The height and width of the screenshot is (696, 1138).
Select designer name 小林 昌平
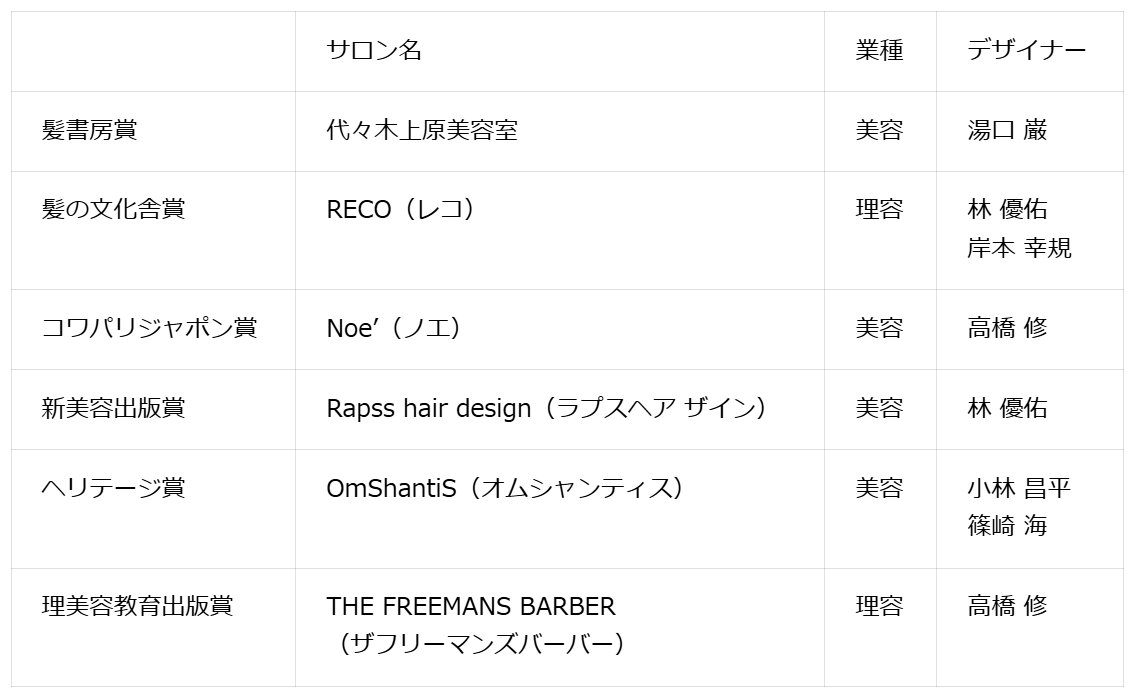coord(1019,487)
